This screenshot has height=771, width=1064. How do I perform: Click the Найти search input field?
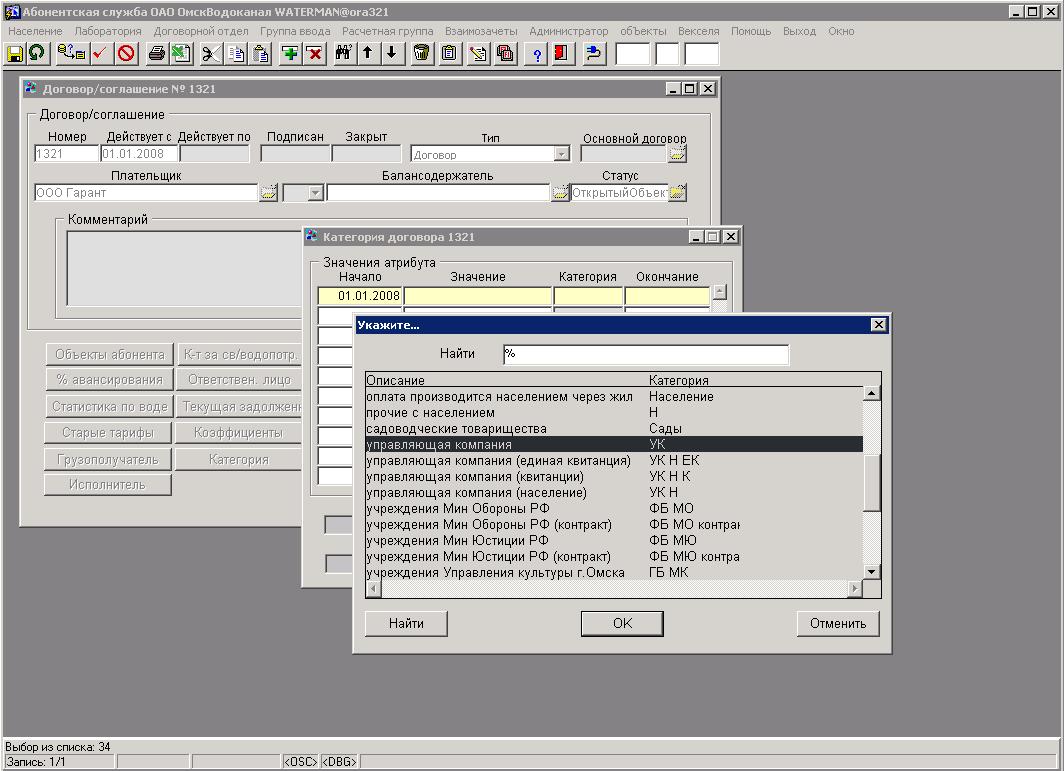point(645,355)
